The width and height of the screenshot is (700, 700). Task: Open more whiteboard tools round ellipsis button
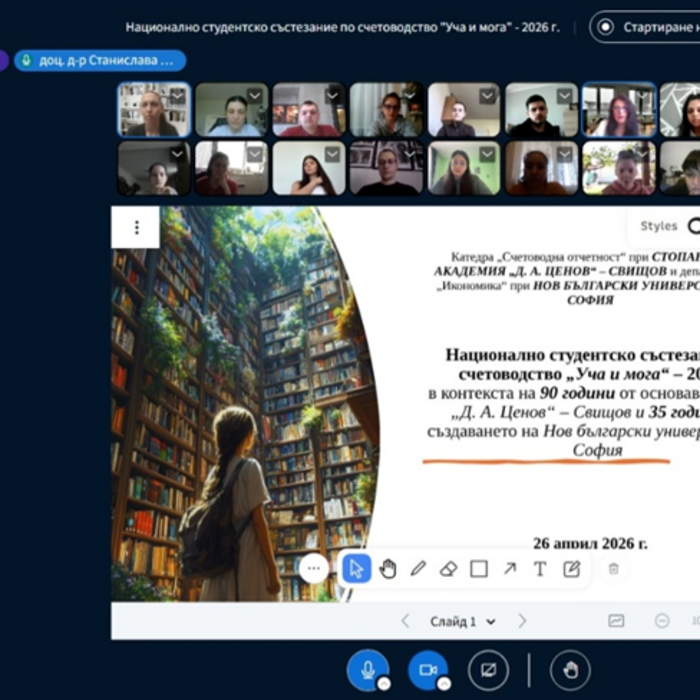coord(314,568)
